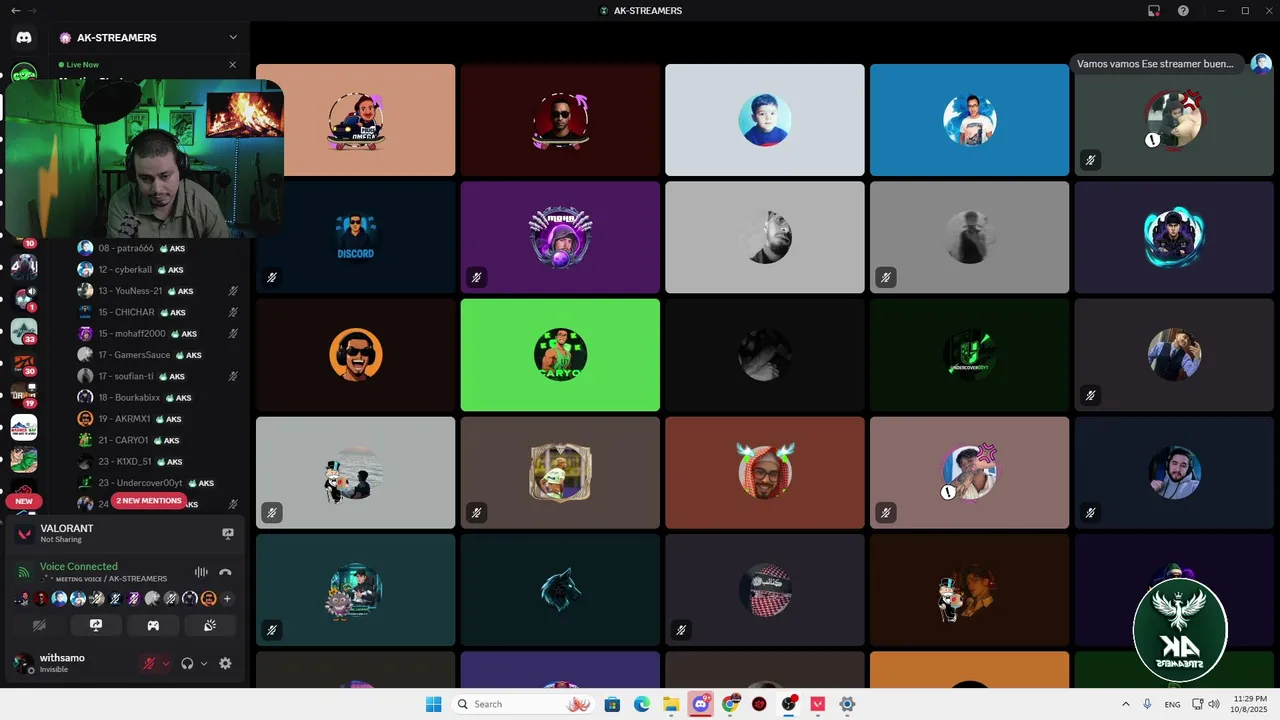Focus the DISCORD avatar participant tile
Image resolution: width=1280 pixels, height=720 pixels.
point(355,237)
